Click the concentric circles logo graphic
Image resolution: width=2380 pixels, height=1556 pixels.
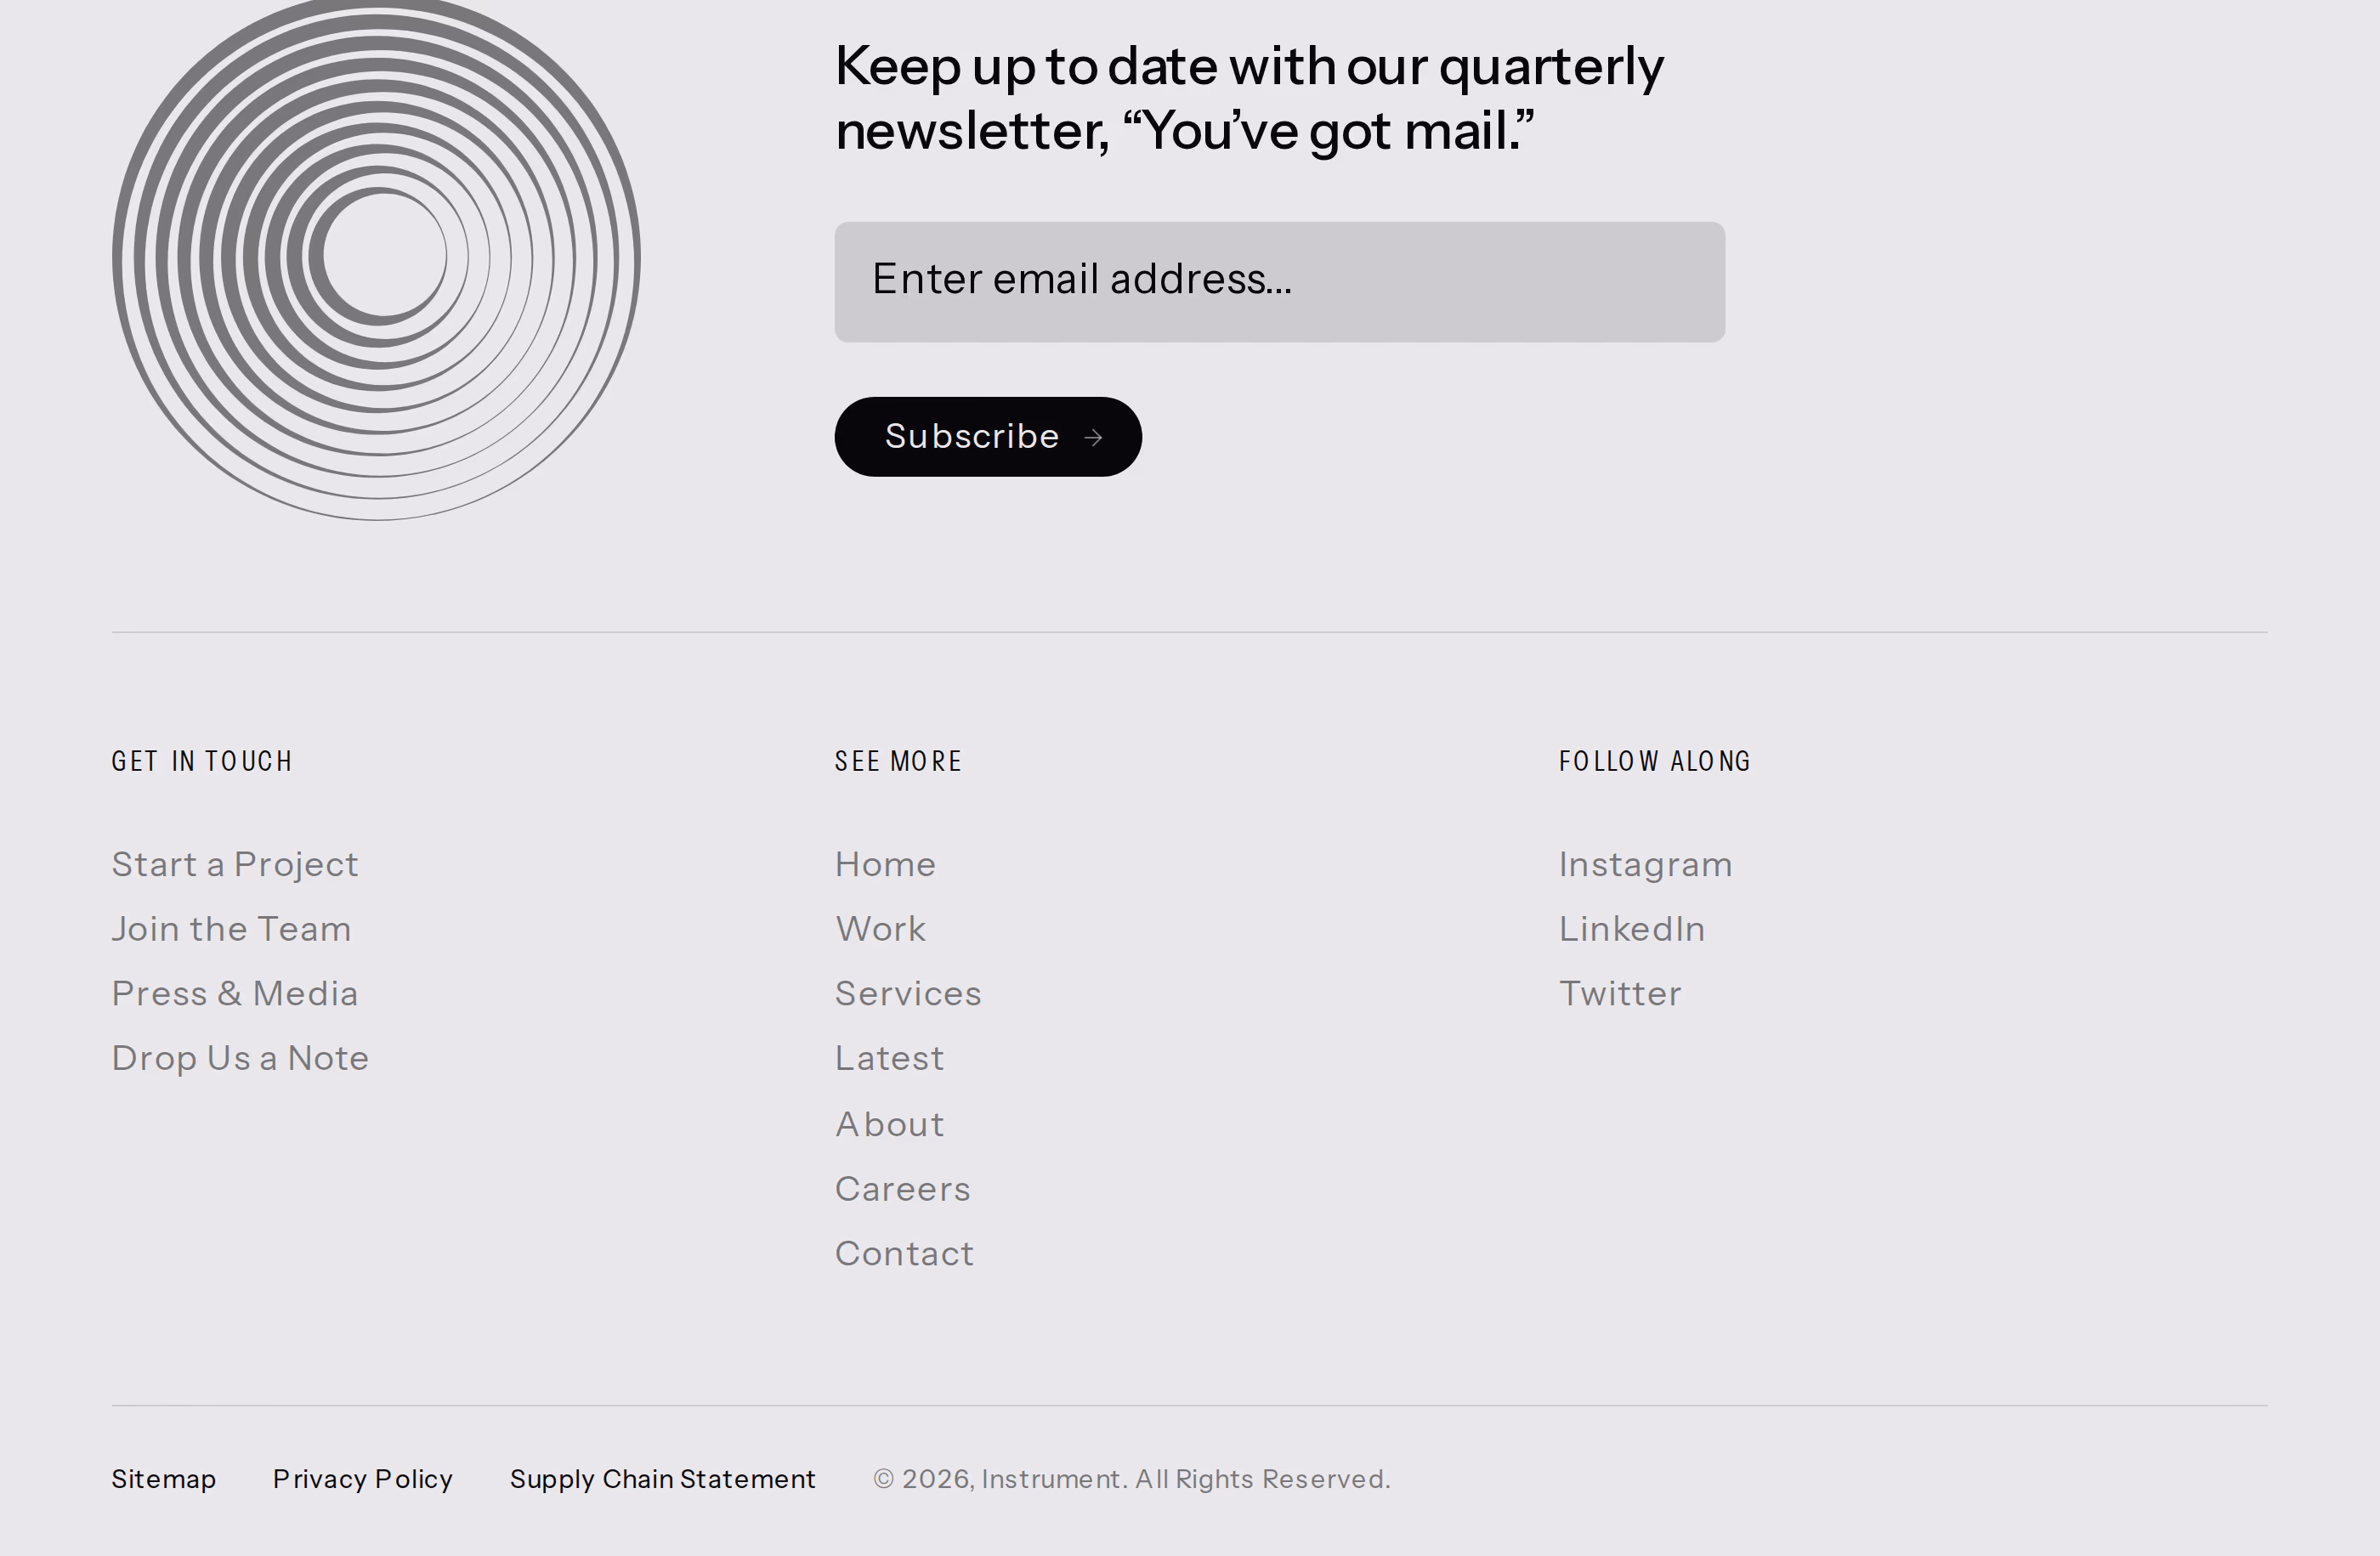[376, 258]
